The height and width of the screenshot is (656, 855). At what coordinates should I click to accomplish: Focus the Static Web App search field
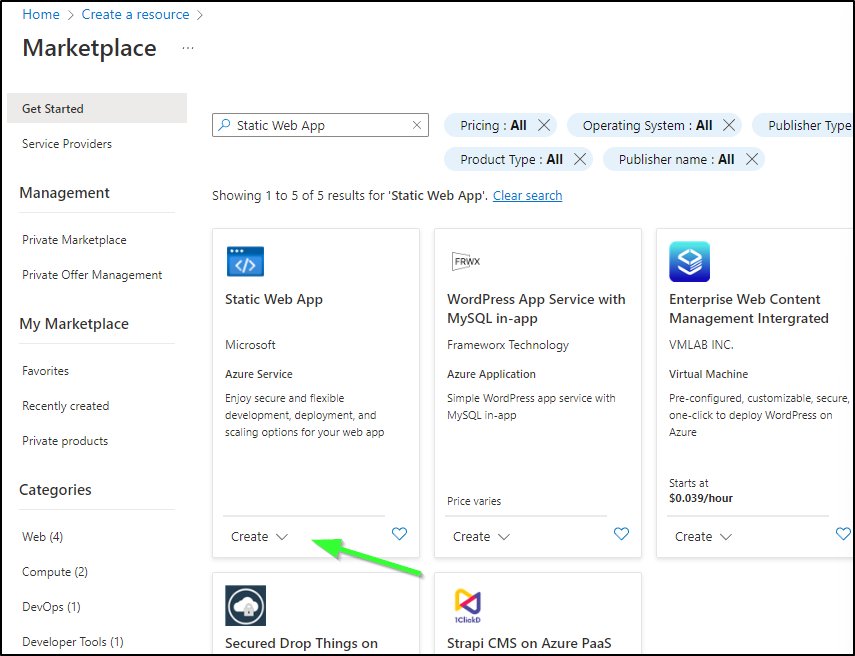click(320, 125)
